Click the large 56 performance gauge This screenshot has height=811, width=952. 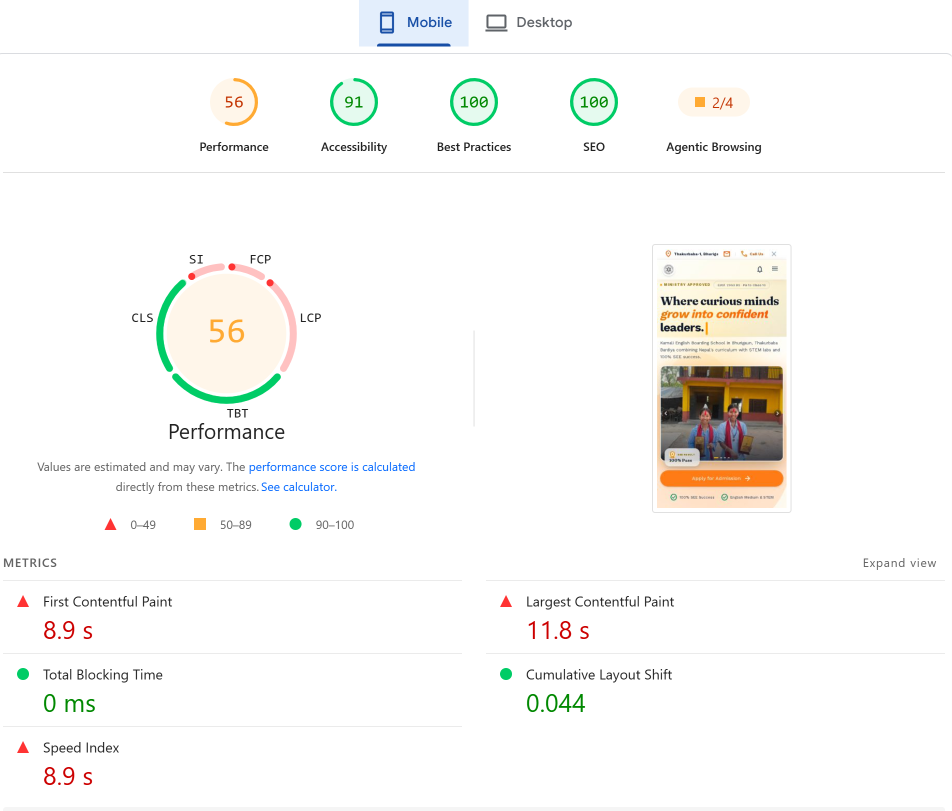point(226,332)
